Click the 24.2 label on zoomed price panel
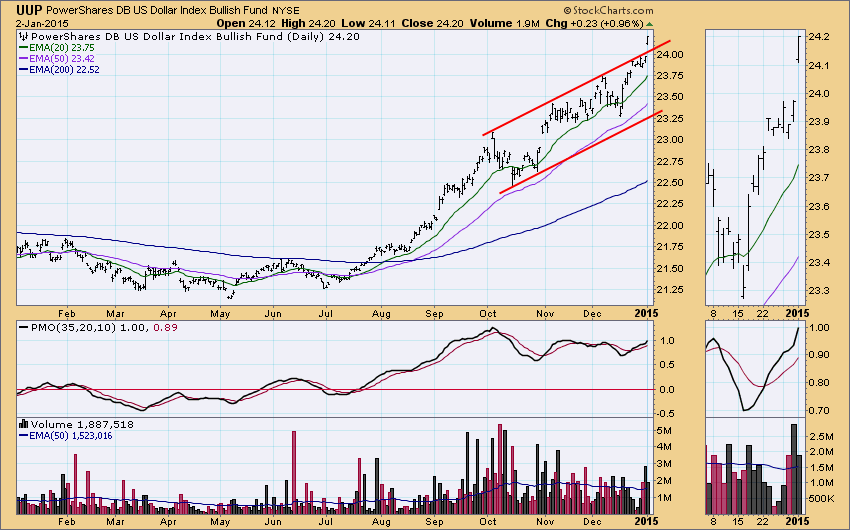Viewport: 850px width, 530px height. click(x=818, y=37)
